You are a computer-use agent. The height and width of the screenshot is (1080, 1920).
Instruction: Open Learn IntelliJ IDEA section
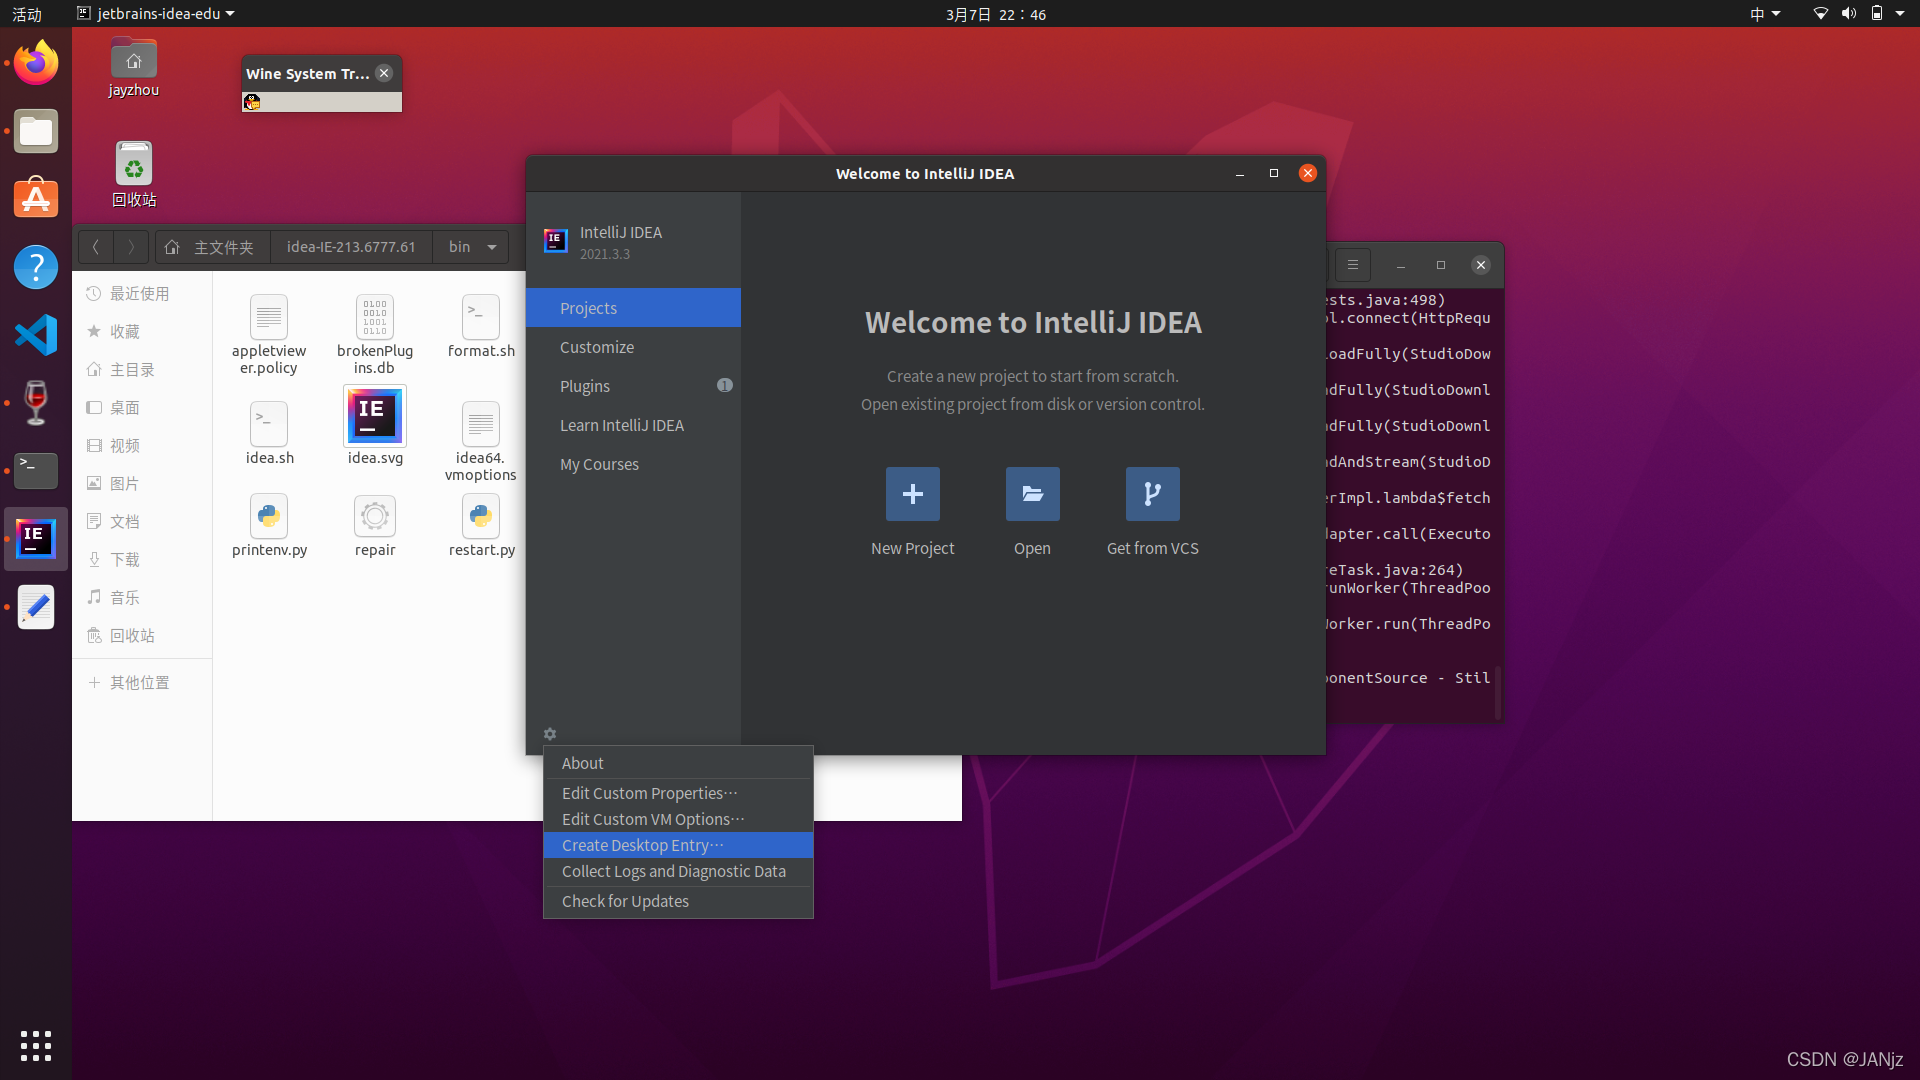click(x=622, y=425)
